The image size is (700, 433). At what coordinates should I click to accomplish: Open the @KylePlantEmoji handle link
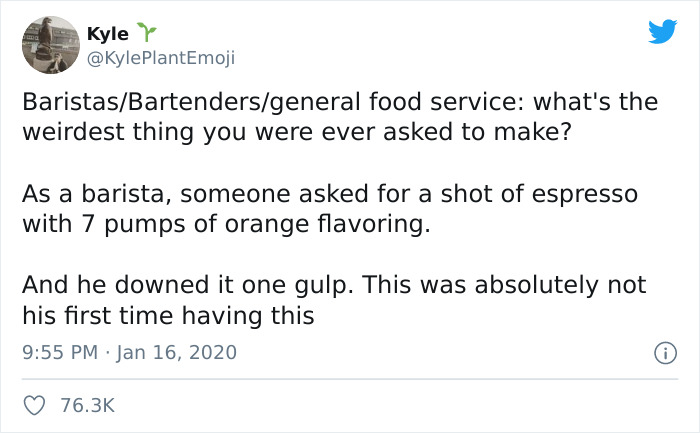click(161, 58)
